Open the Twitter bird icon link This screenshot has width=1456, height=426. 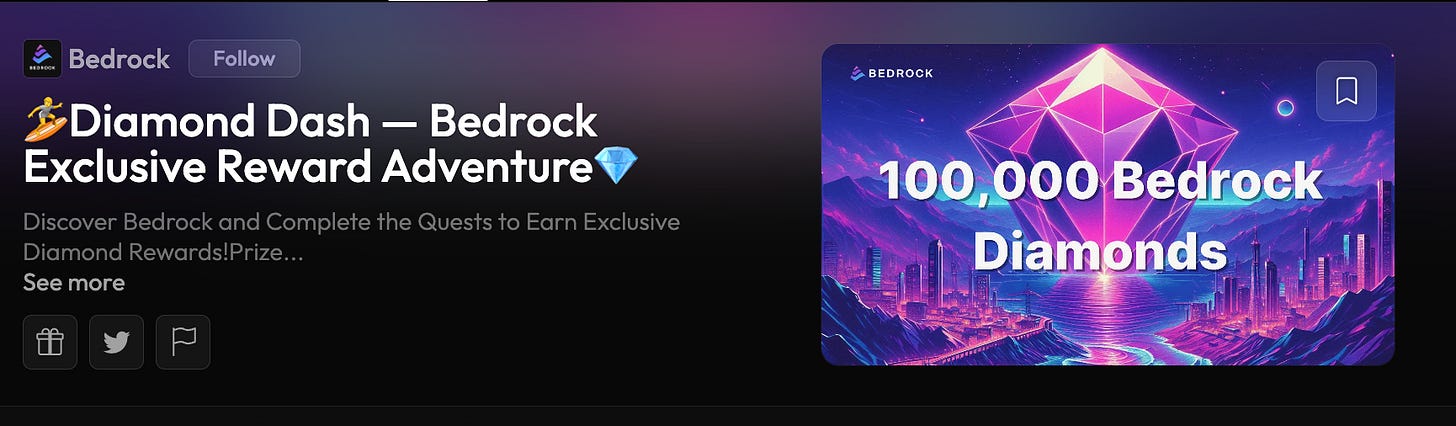(x=116, y=342)
